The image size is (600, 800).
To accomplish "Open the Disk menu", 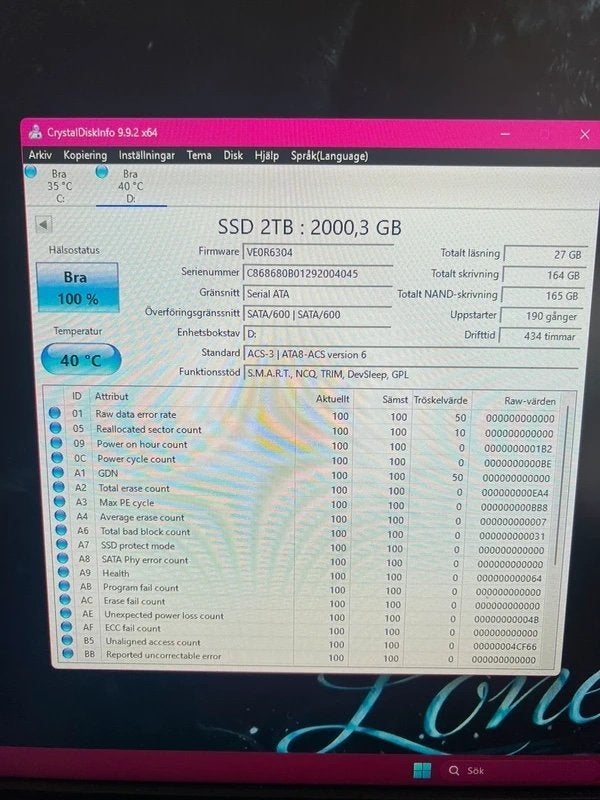I will (x=233, y=155).
